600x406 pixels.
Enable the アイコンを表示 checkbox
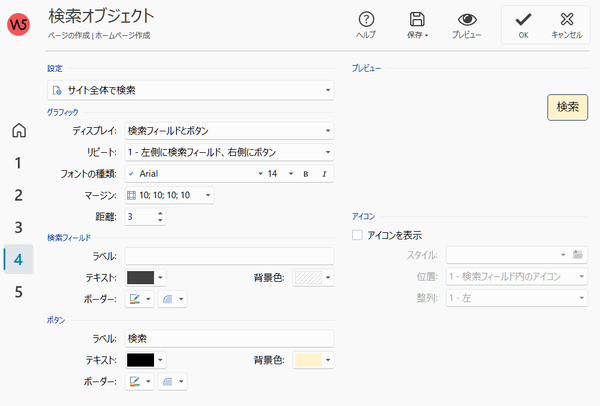tap(357, 235)
